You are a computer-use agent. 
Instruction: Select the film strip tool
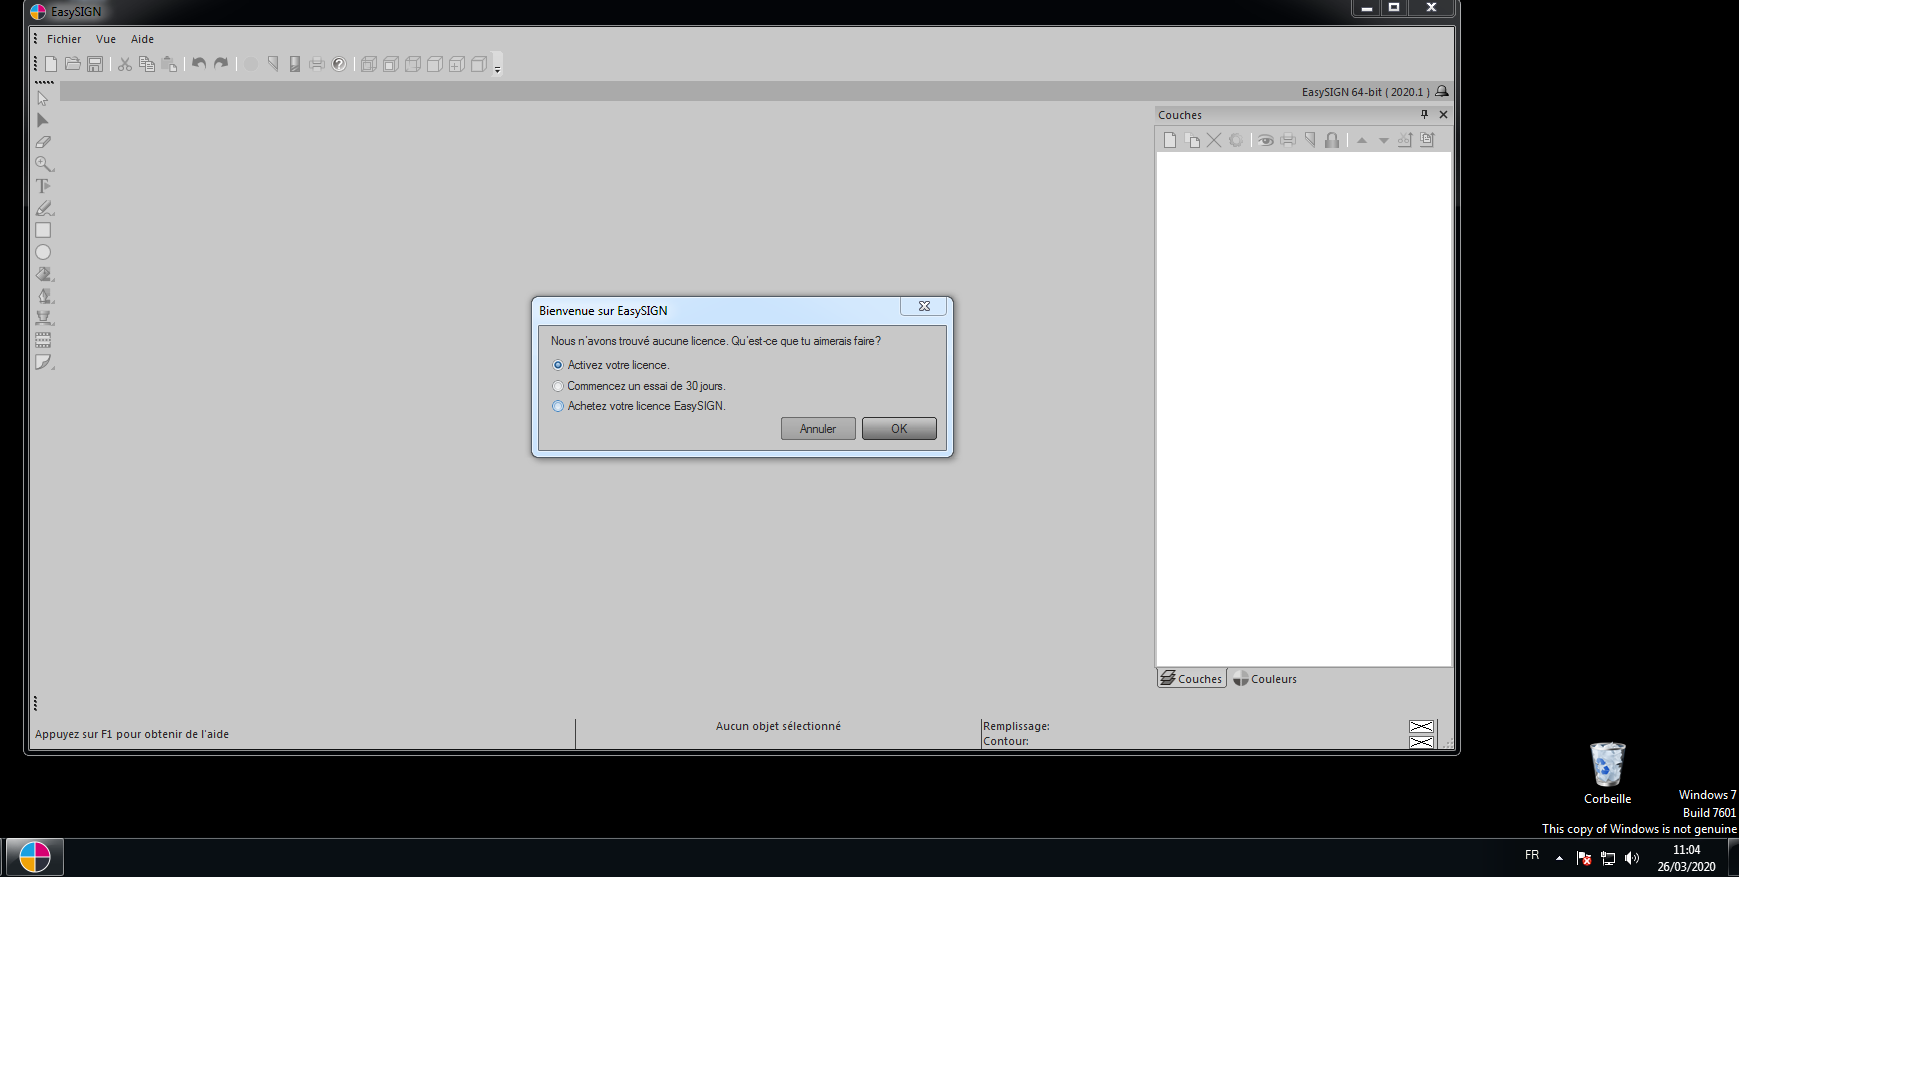(x=43, y=340)
